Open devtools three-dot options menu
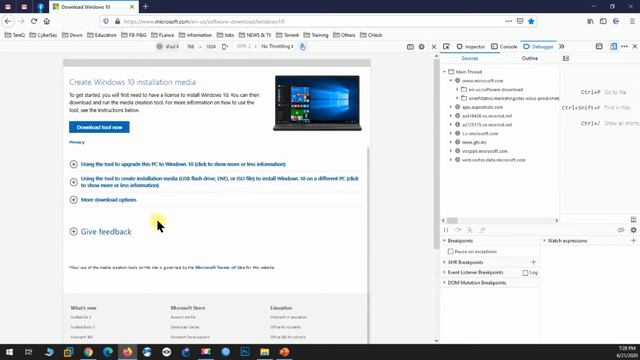Screen dimensions: 640x360 click(x=624, y=47)
